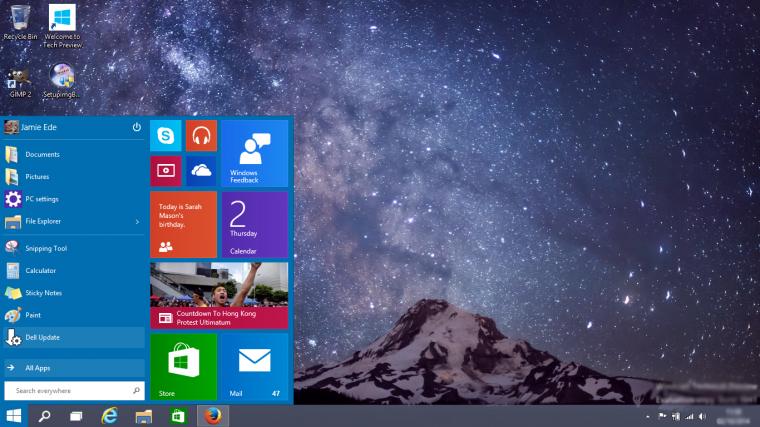Expand All Apps list

click(x=74, y=368)
